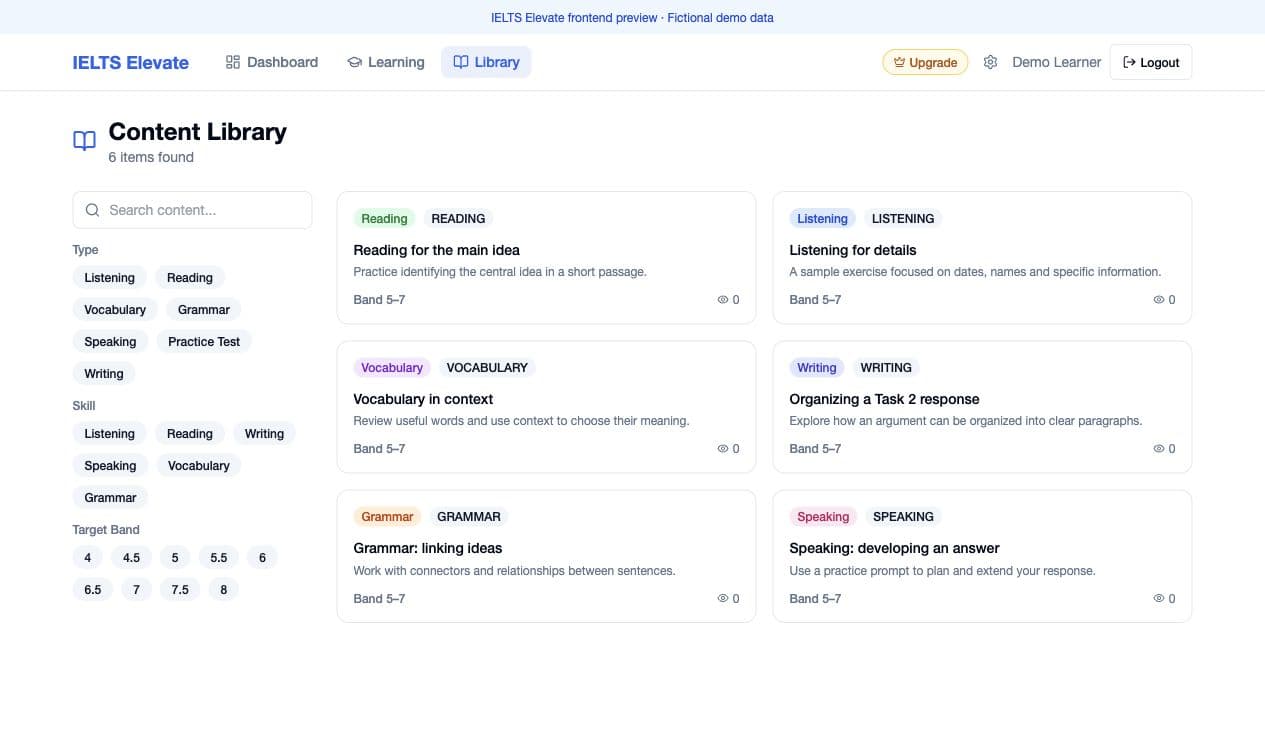Image resolution: width=1265 pixels, height=754 pixels.
Task: Click the eye views icon on Vocabulary in context
Action: (723, 449)
